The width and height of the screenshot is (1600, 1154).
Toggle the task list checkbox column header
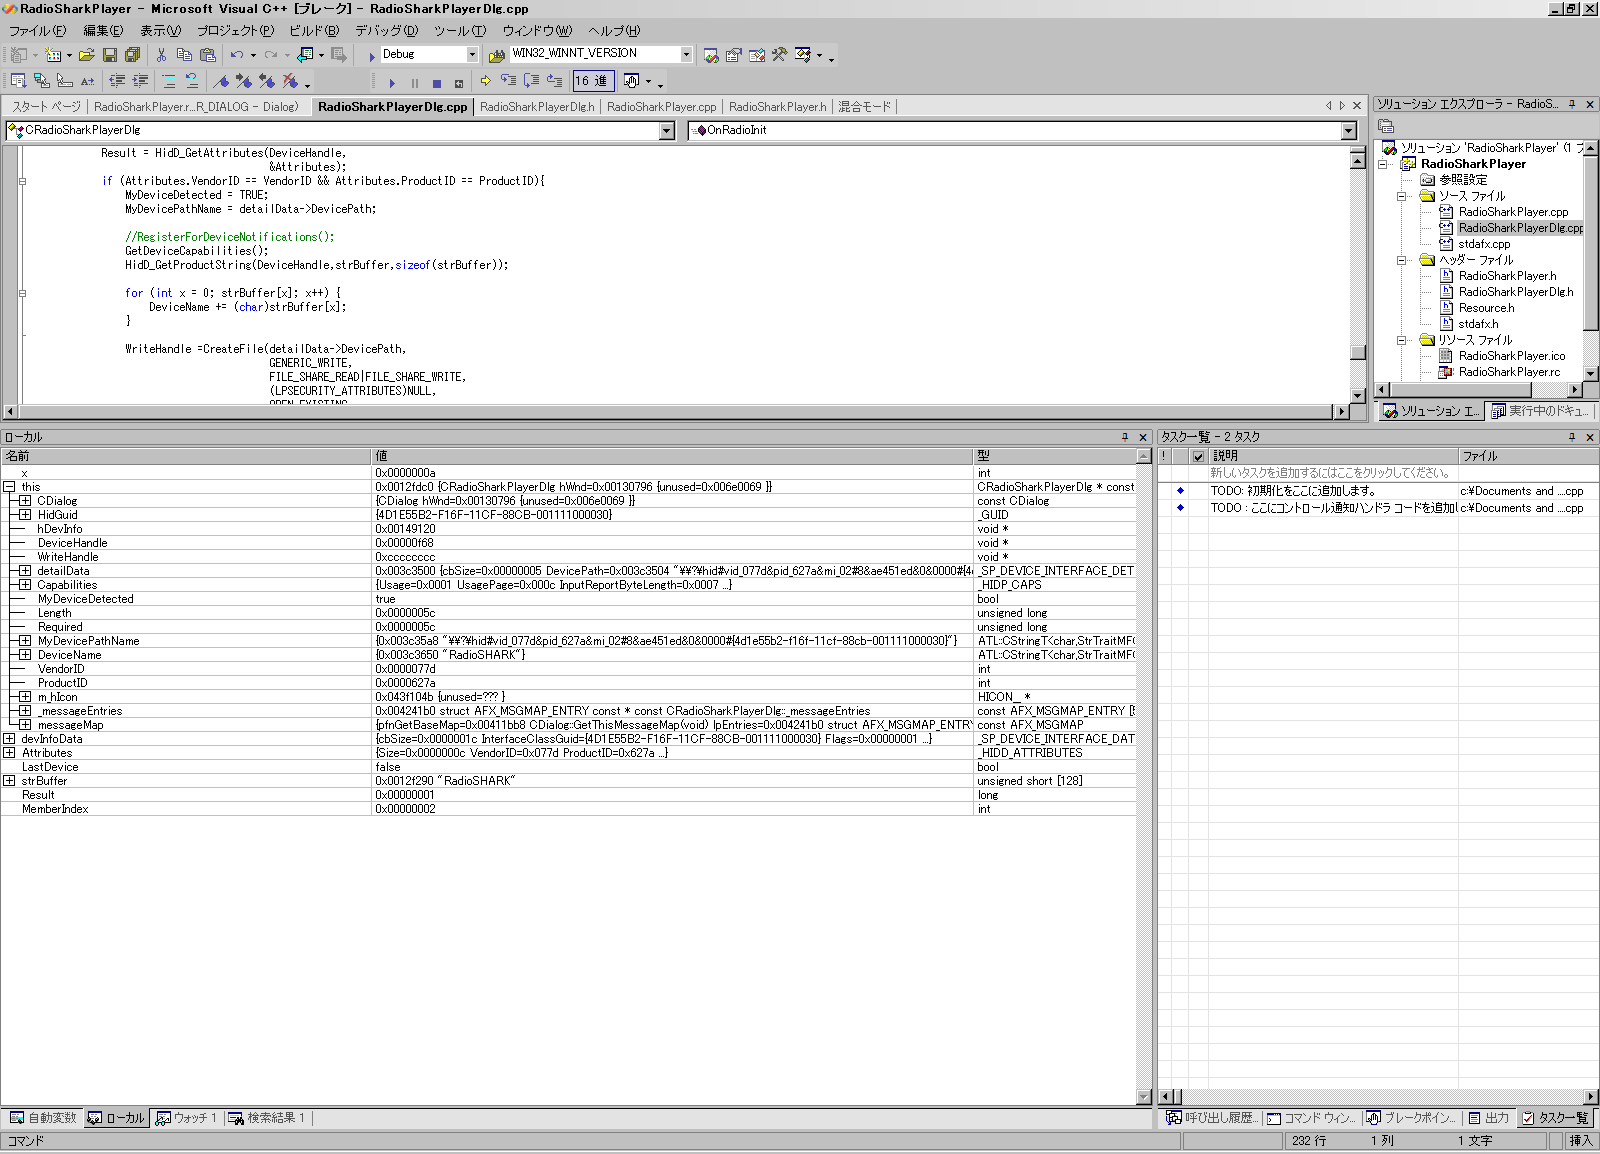tap(1198, 456)
